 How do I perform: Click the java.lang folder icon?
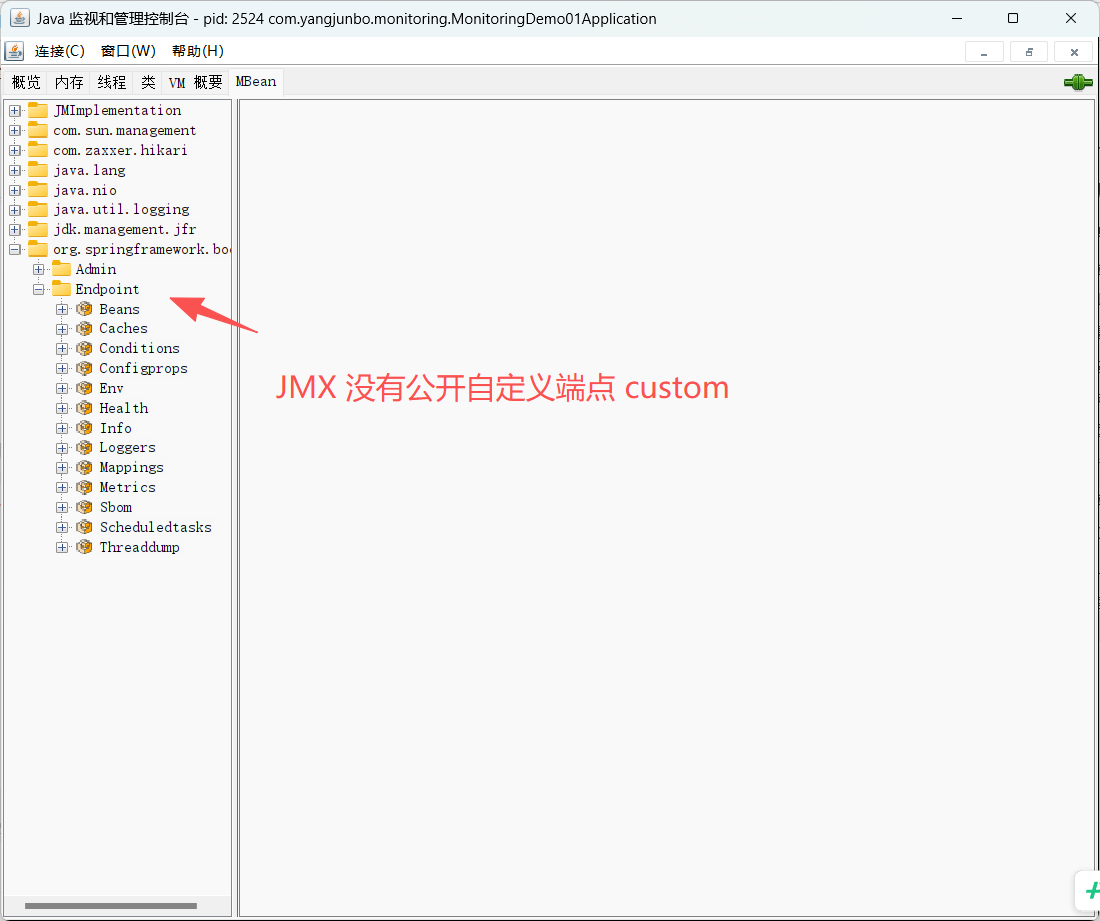(x=38, y=170)
